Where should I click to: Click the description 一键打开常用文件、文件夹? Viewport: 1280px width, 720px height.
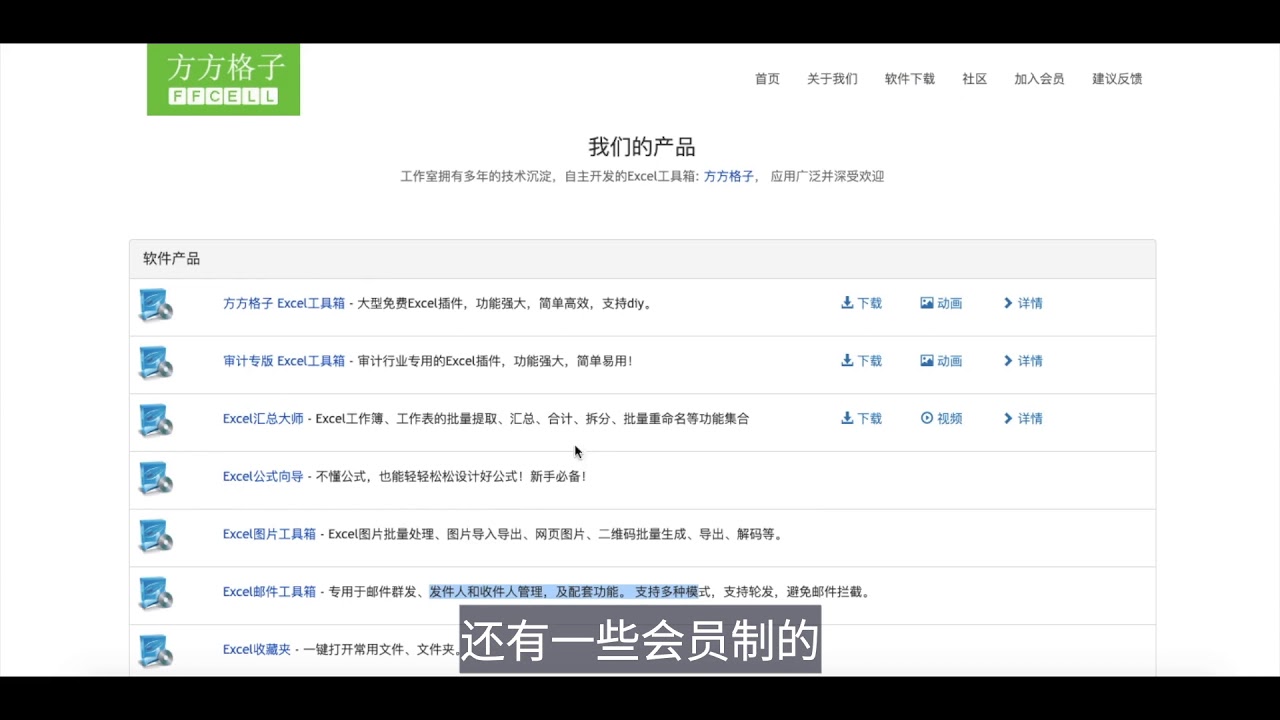click(382, 649)
